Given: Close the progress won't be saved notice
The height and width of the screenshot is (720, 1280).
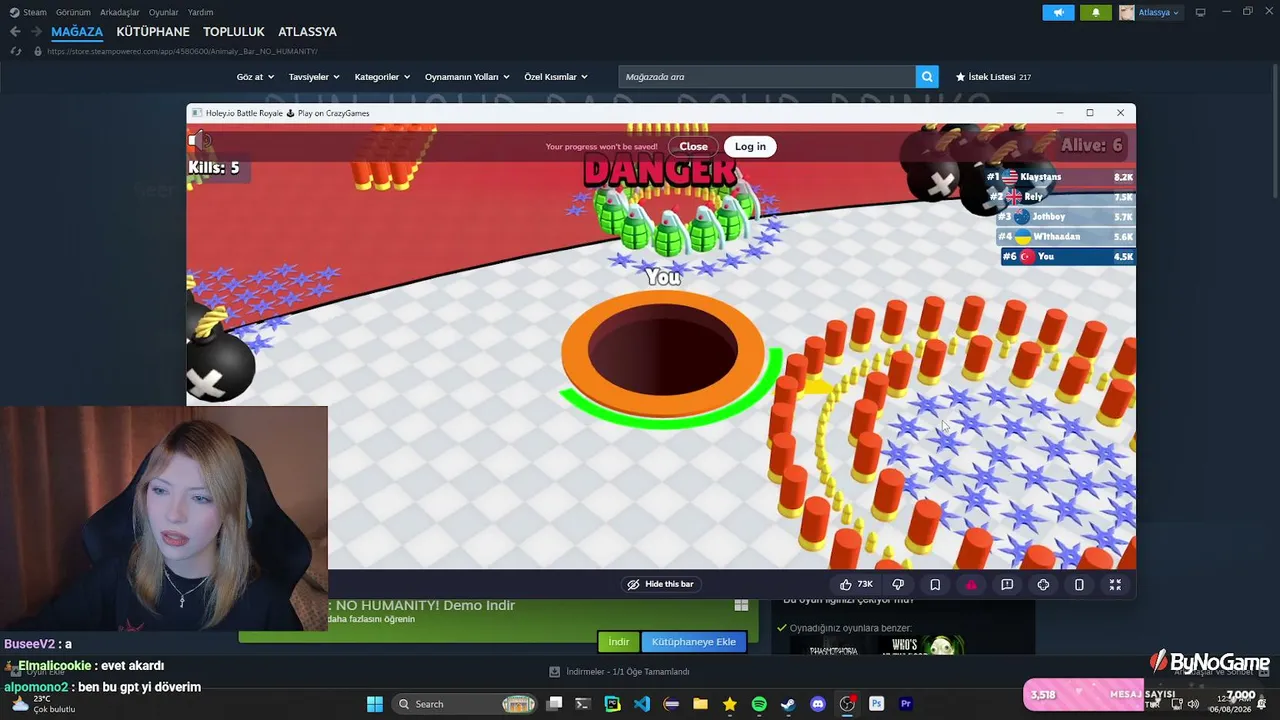Looking at the screenshot, I should (693, 146).
